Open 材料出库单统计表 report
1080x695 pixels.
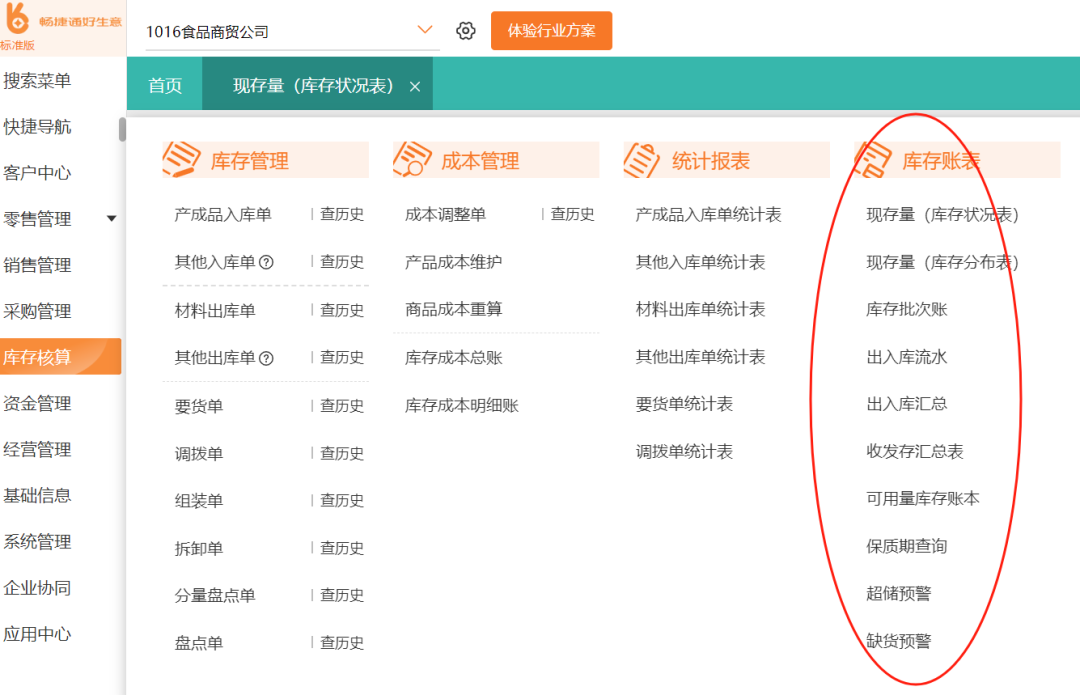[x=700, y=310]
